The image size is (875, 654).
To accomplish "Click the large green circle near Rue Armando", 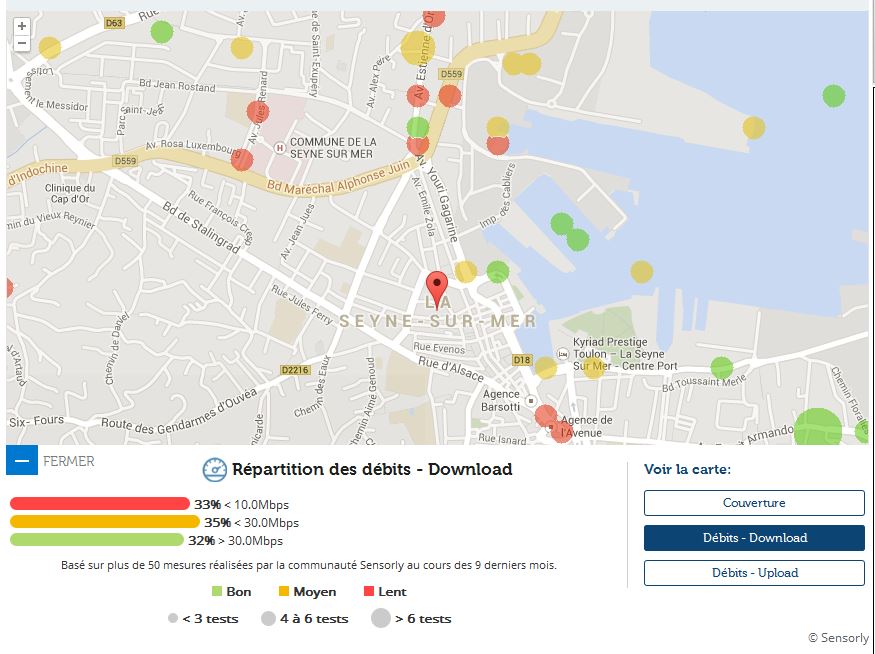I will click(x=817, y=428).
